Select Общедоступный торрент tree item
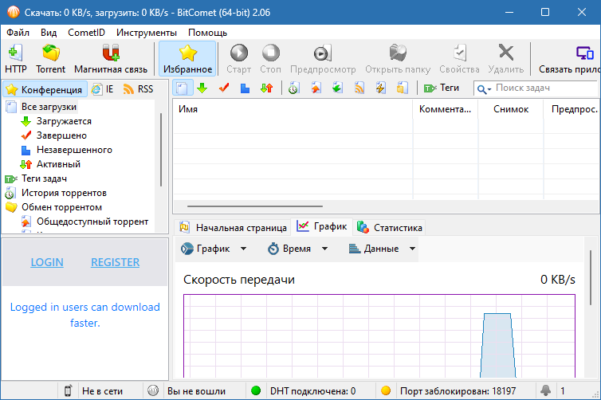This screenshot has height=400, width=601. pyautogui.click(x=92, y=221)
